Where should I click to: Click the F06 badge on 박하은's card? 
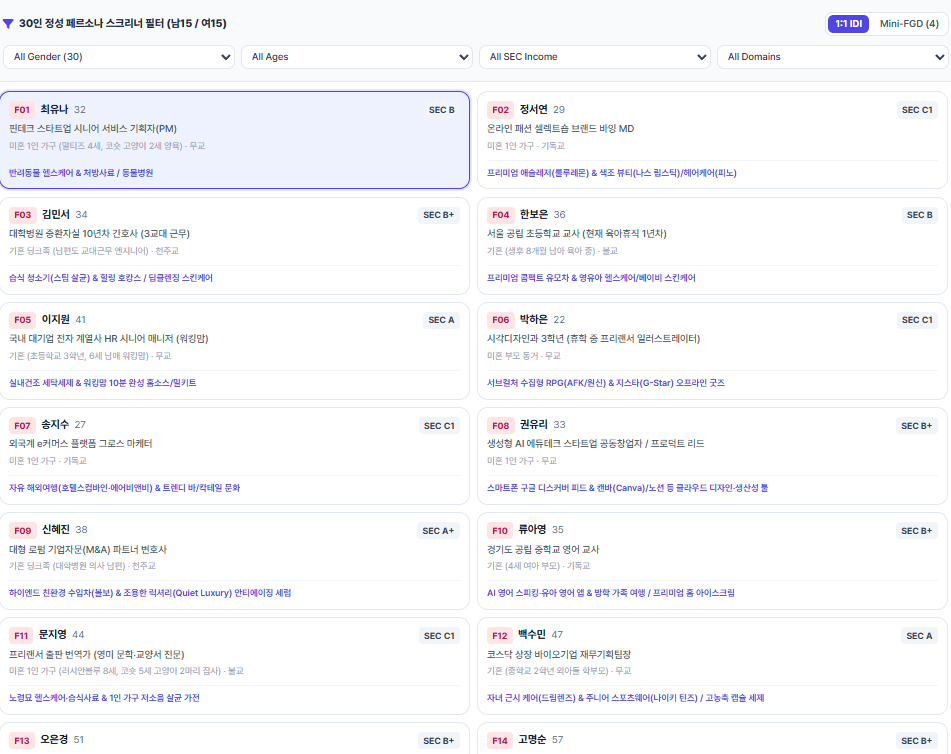500,320
